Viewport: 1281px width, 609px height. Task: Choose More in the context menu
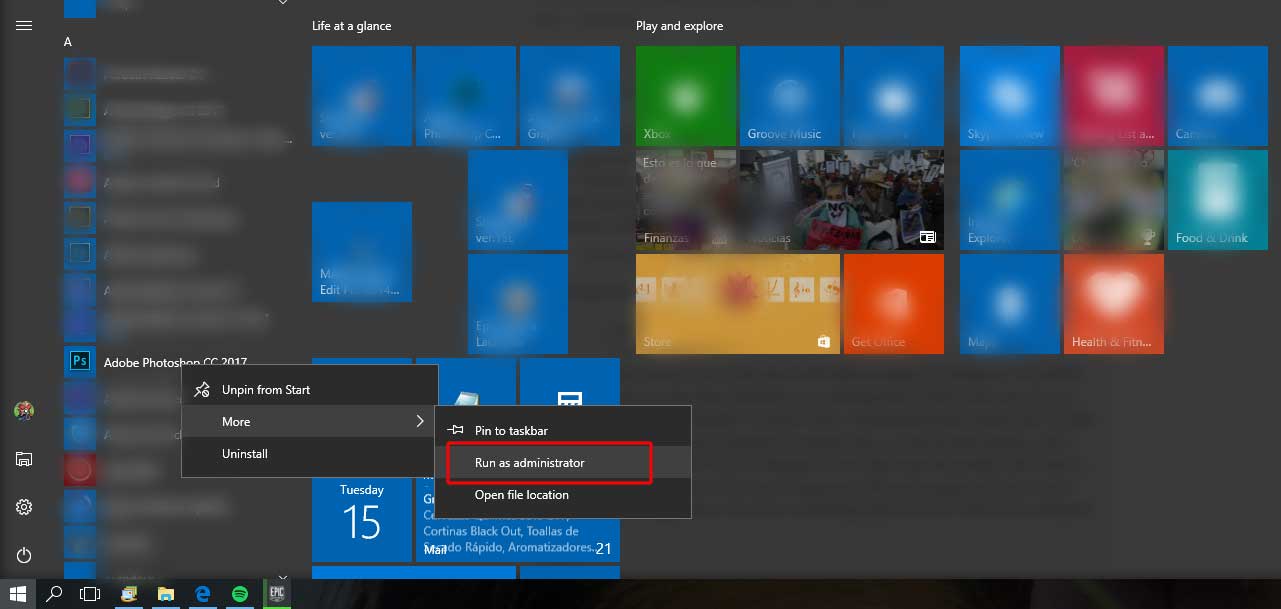pos(309,422)
